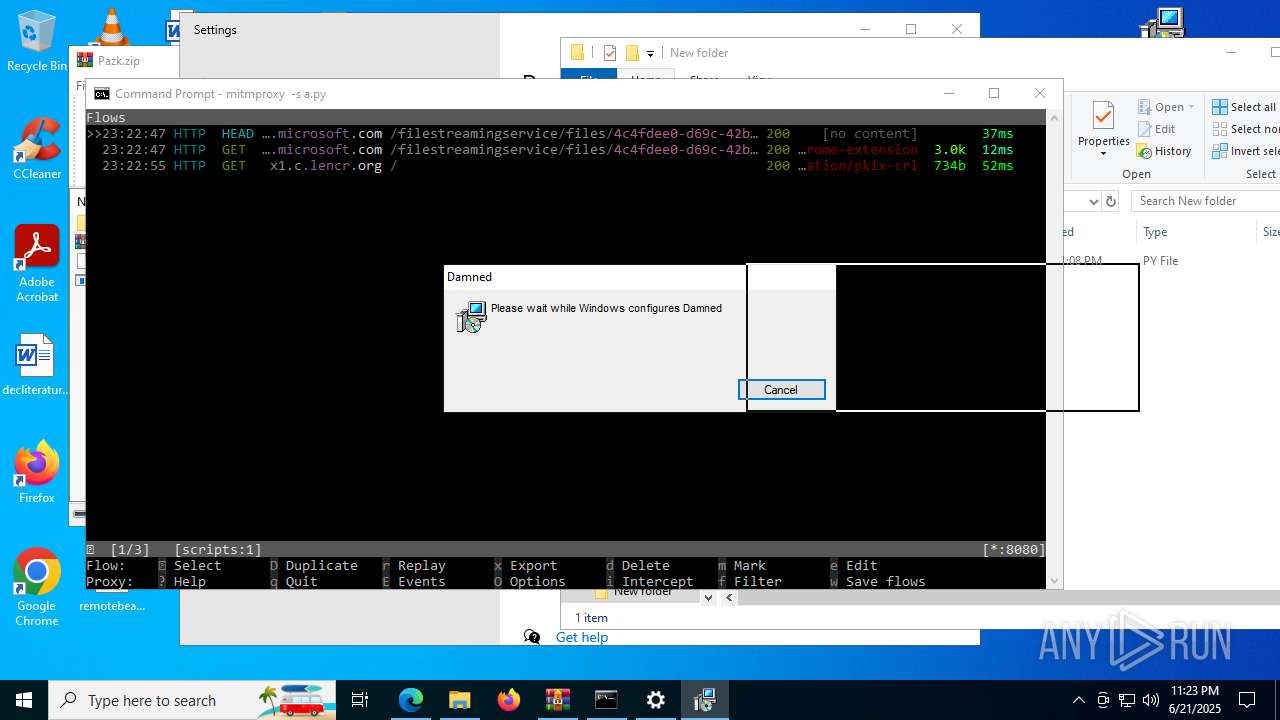Open the Recycle Bin desktop icon
Screen dimensions: 1280x720
pos(36,41)
